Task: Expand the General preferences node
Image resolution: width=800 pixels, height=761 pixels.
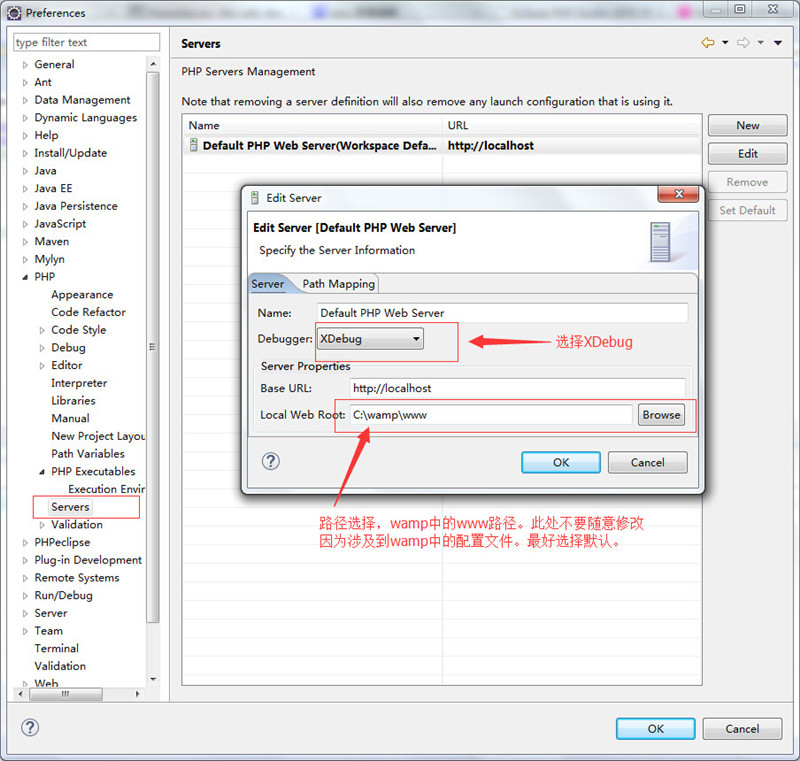Action: click(x=26, y=65)
